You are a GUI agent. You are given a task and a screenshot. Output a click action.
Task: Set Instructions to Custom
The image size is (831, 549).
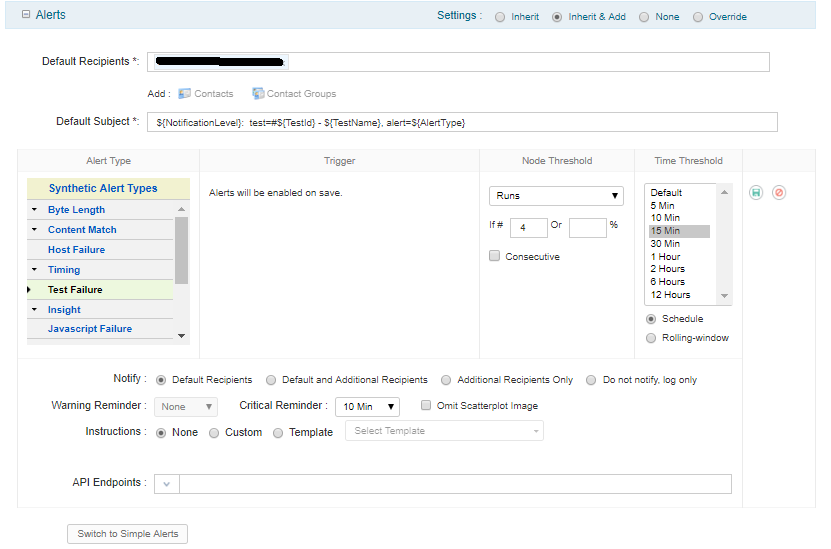point(214,433)
